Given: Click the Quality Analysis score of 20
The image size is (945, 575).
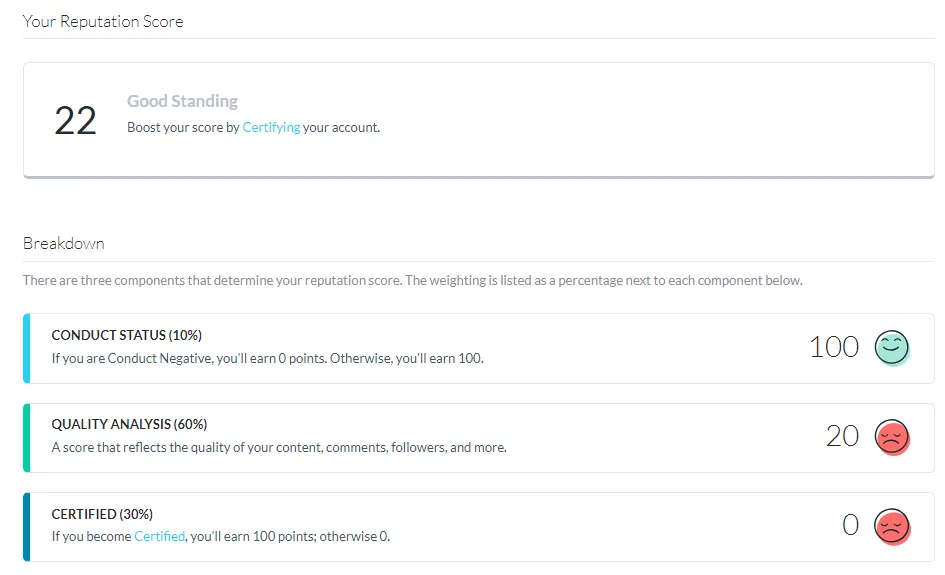Looking at the screenshot, I should click(x=843, y=436).
